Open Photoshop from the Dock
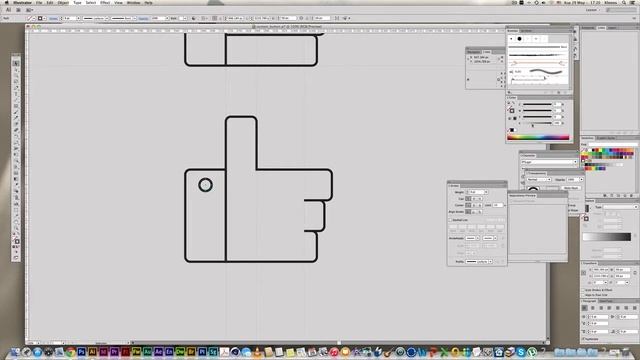The width and height of the screenshot is (640, 360). tap(82, 352)
